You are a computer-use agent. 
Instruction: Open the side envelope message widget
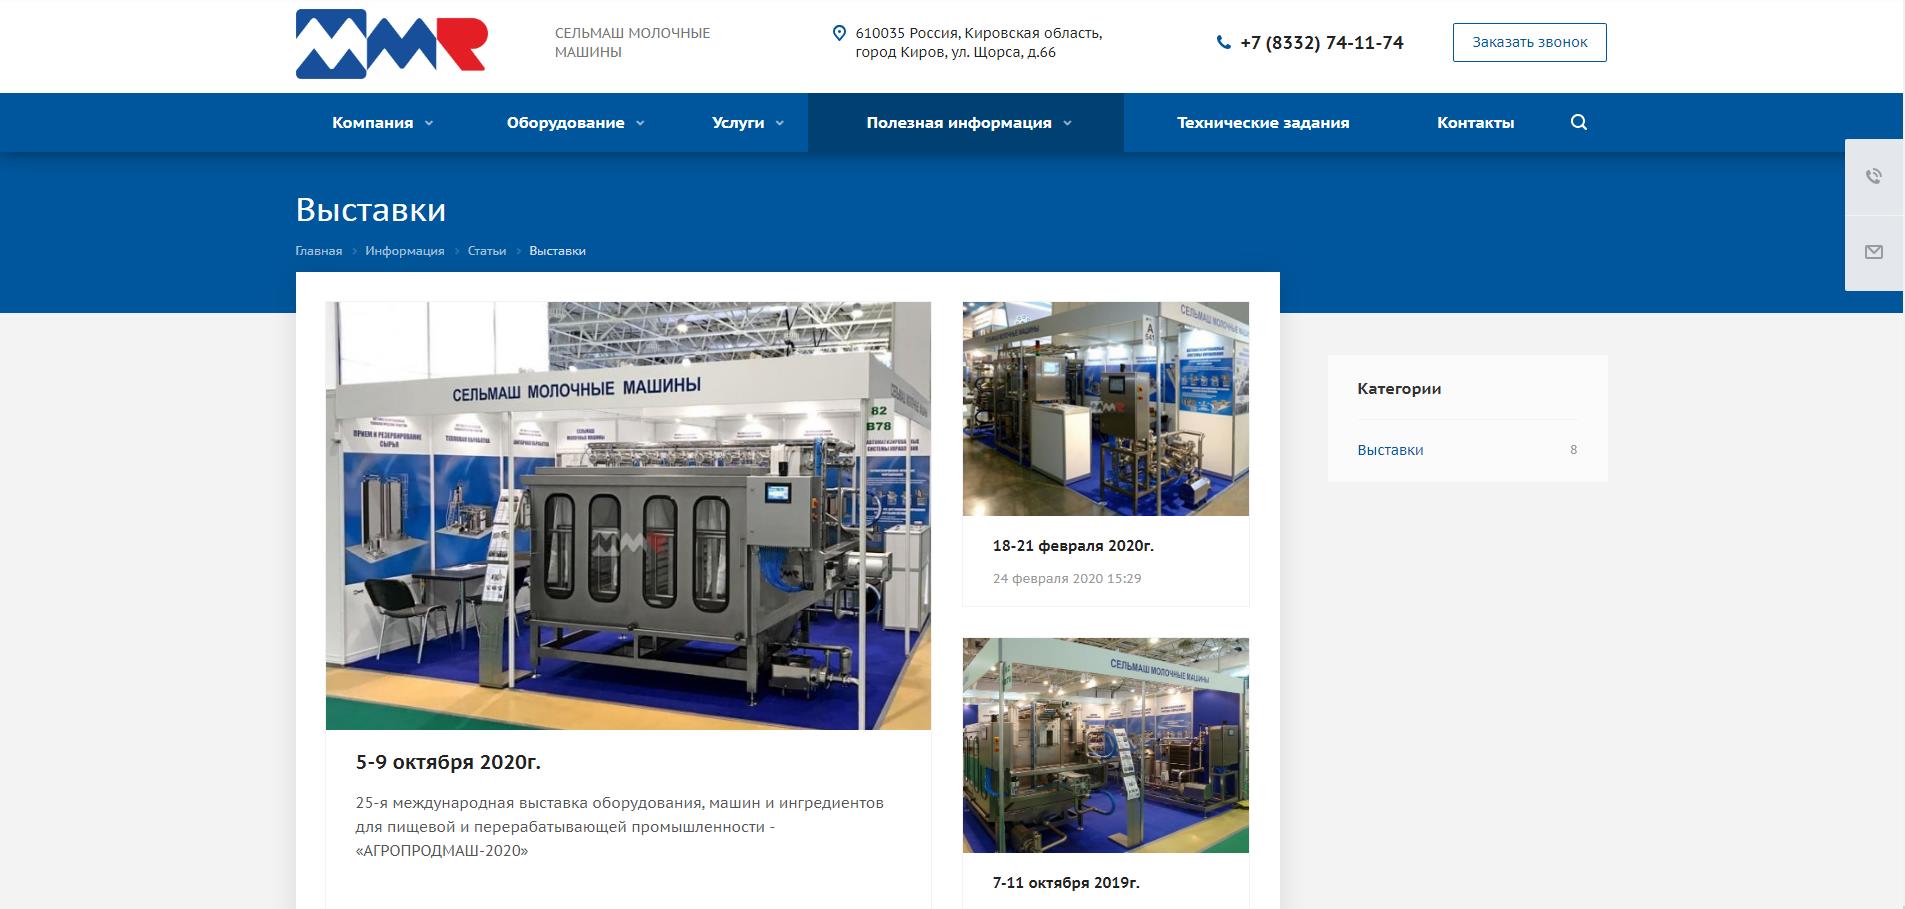[x=1874, y=252]
